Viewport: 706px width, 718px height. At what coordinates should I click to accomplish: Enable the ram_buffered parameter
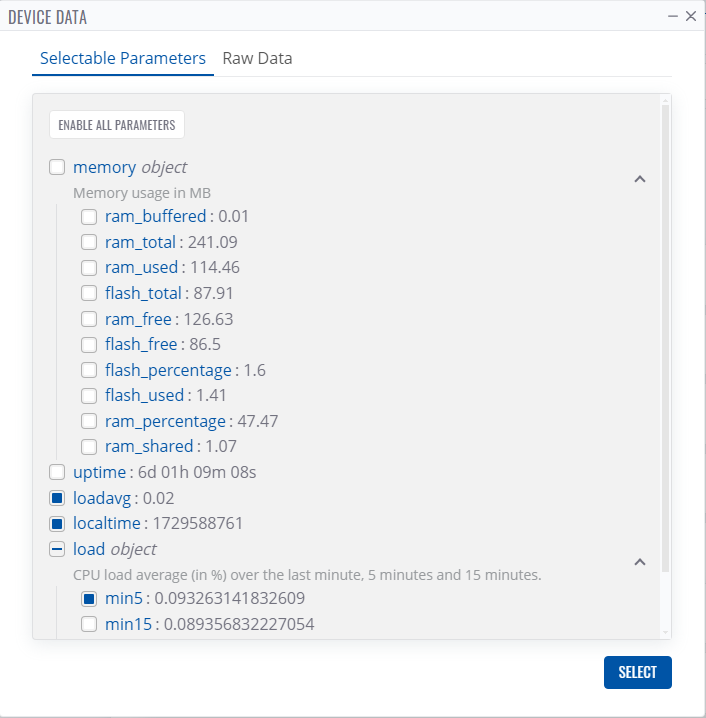pyautogui.click(x=89, y=216)
